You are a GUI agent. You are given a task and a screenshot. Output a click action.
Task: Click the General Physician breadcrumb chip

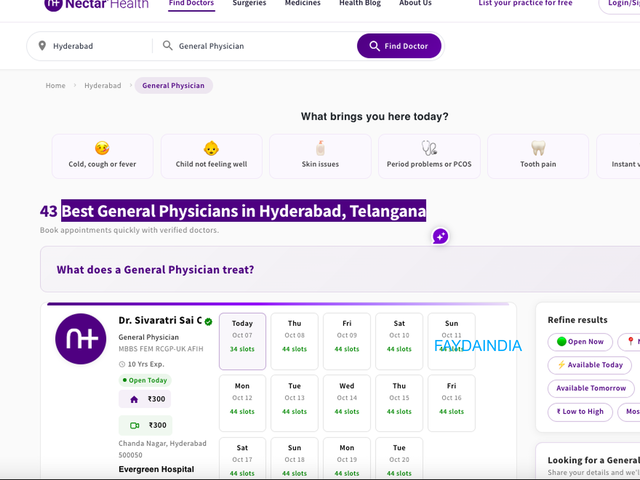click(x=173, y=85)
